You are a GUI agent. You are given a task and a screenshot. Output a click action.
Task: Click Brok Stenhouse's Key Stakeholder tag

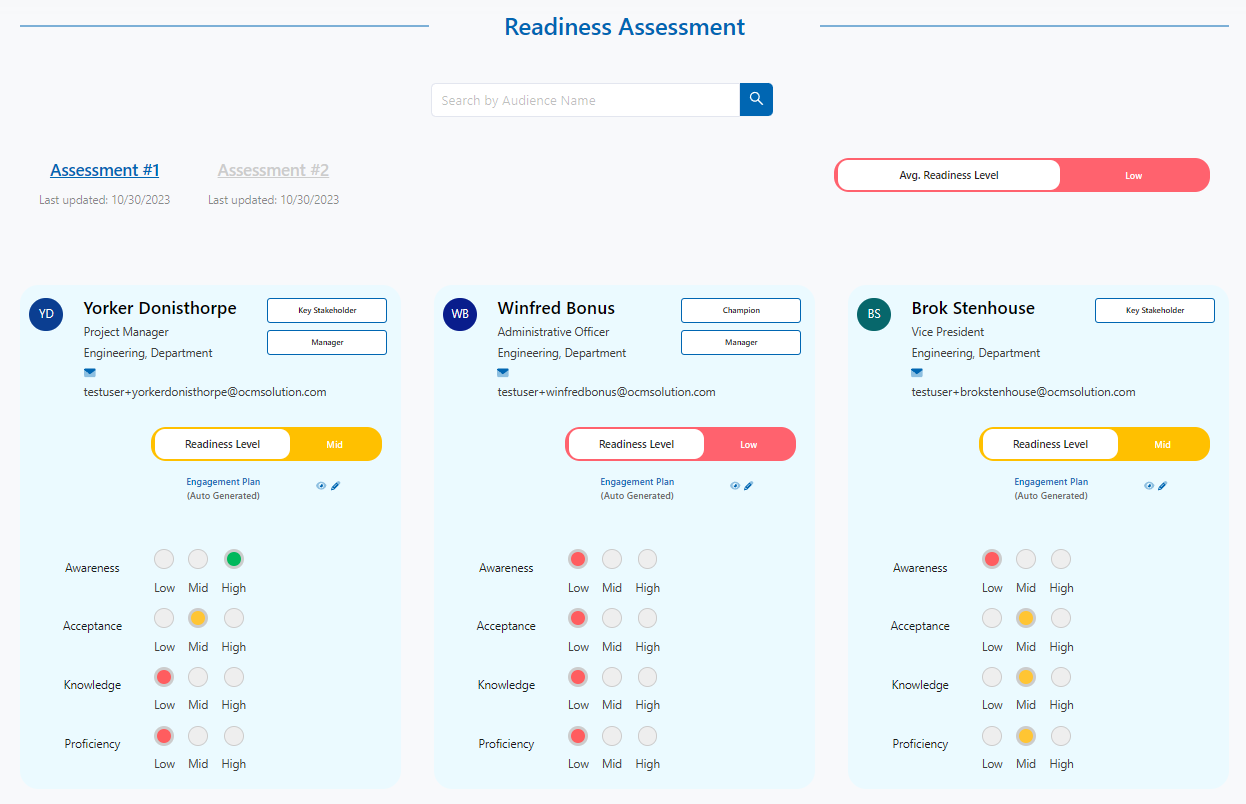point(1155,310)
